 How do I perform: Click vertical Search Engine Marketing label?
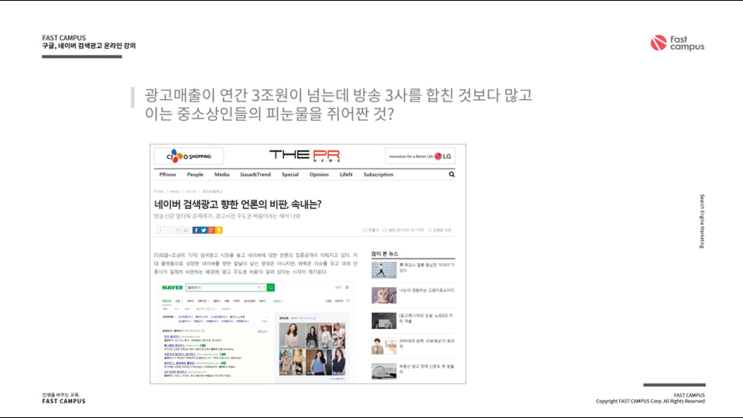click(x=702, y=221)
